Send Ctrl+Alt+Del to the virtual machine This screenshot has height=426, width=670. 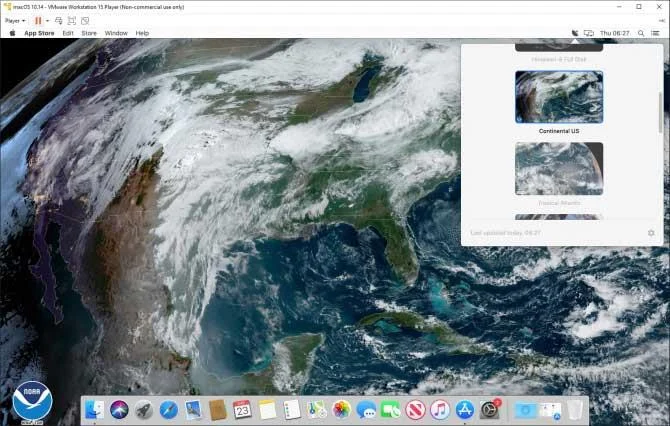(59, 21)
